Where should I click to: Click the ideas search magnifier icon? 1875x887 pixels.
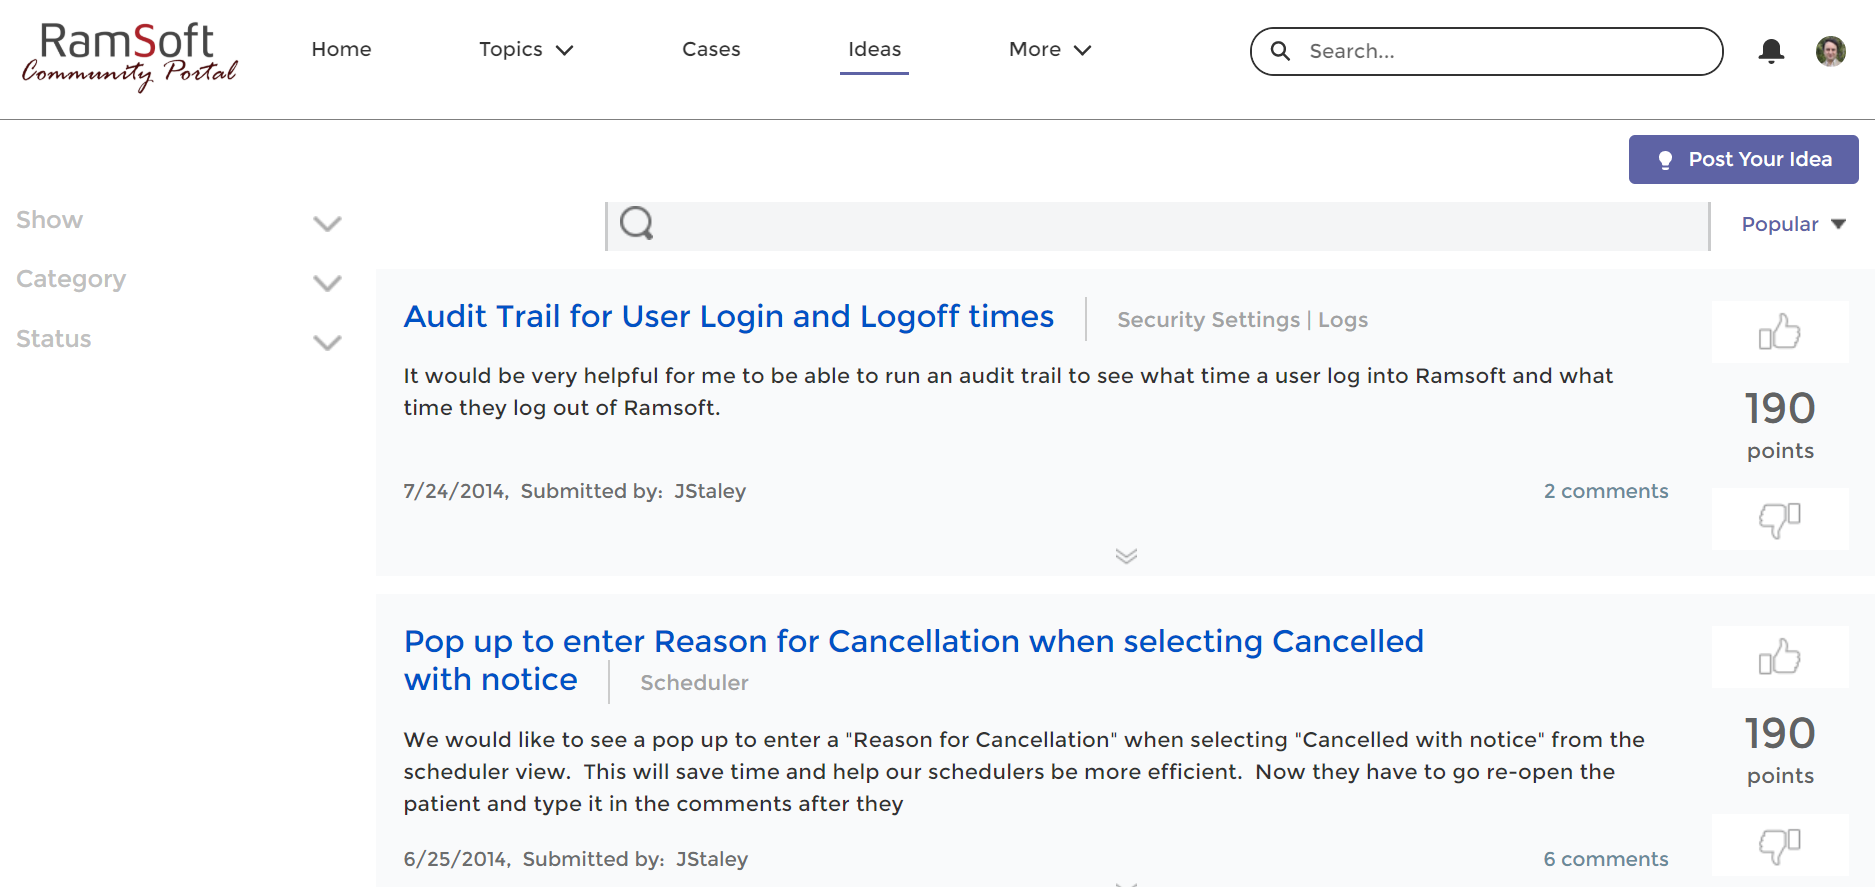point(637,224)
